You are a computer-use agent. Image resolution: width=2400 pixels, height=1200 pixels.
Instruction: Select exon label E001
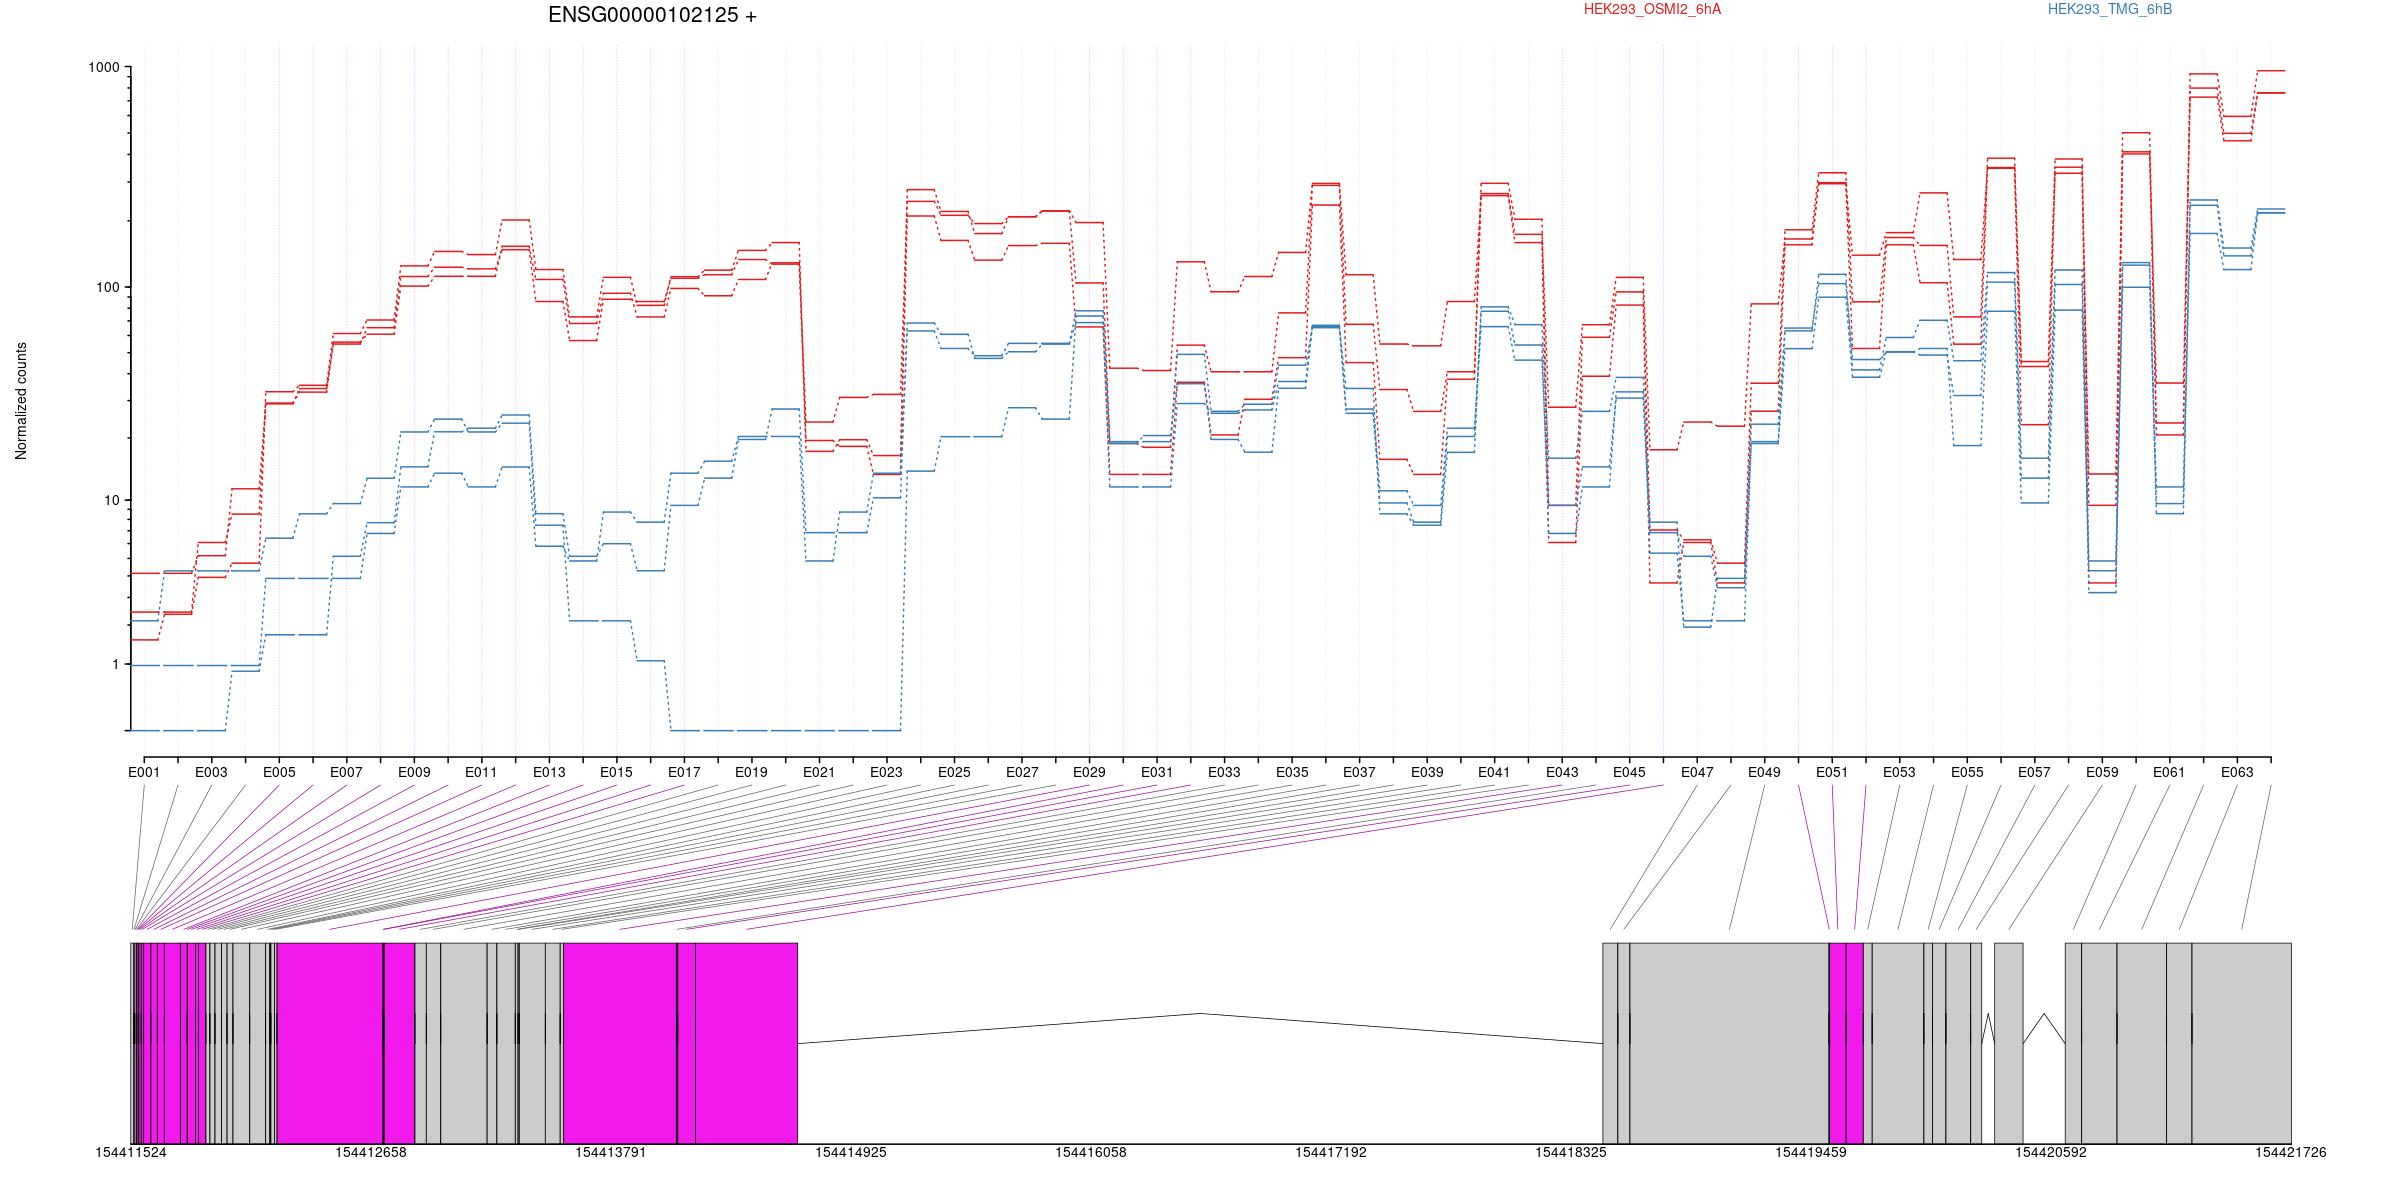[144, 772]
